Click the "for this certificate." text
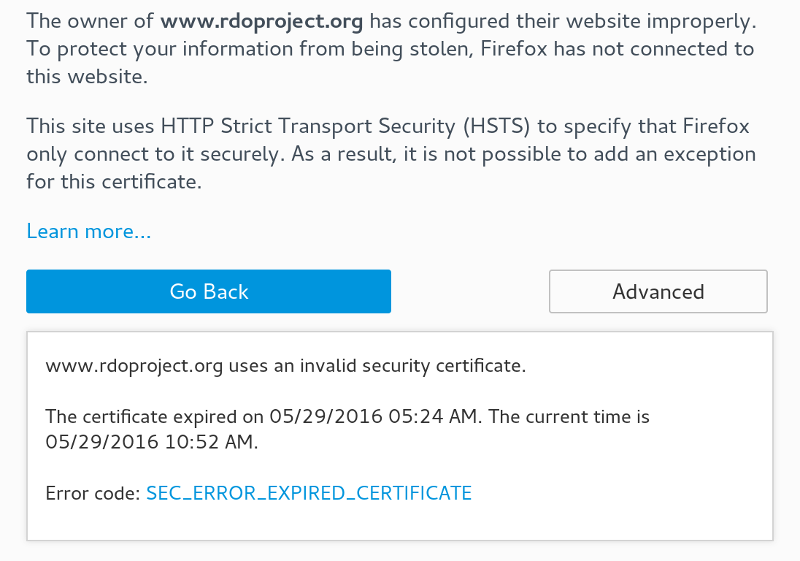The width and height of the screenshot is (800, 561). (x=114, y=182)
